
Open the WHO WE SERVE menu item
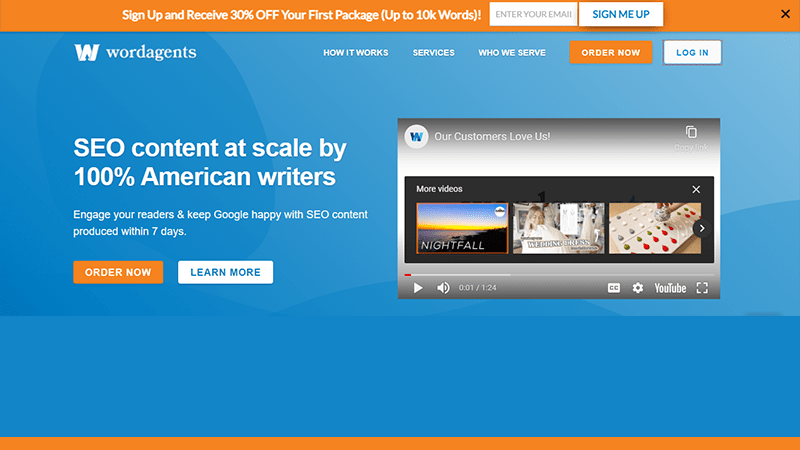pos(512,53)
